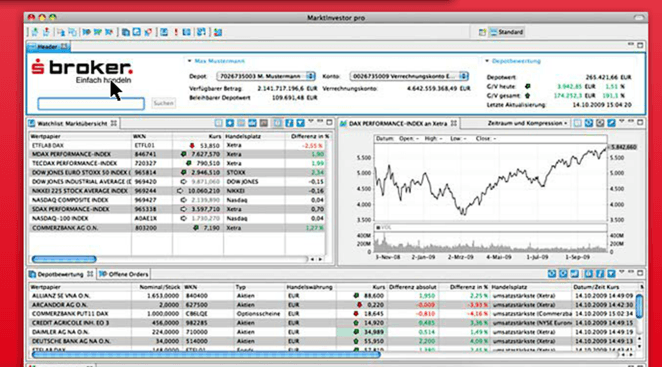Select the COMMERZBANK PUT11 DAX depot row

point(332,314)
